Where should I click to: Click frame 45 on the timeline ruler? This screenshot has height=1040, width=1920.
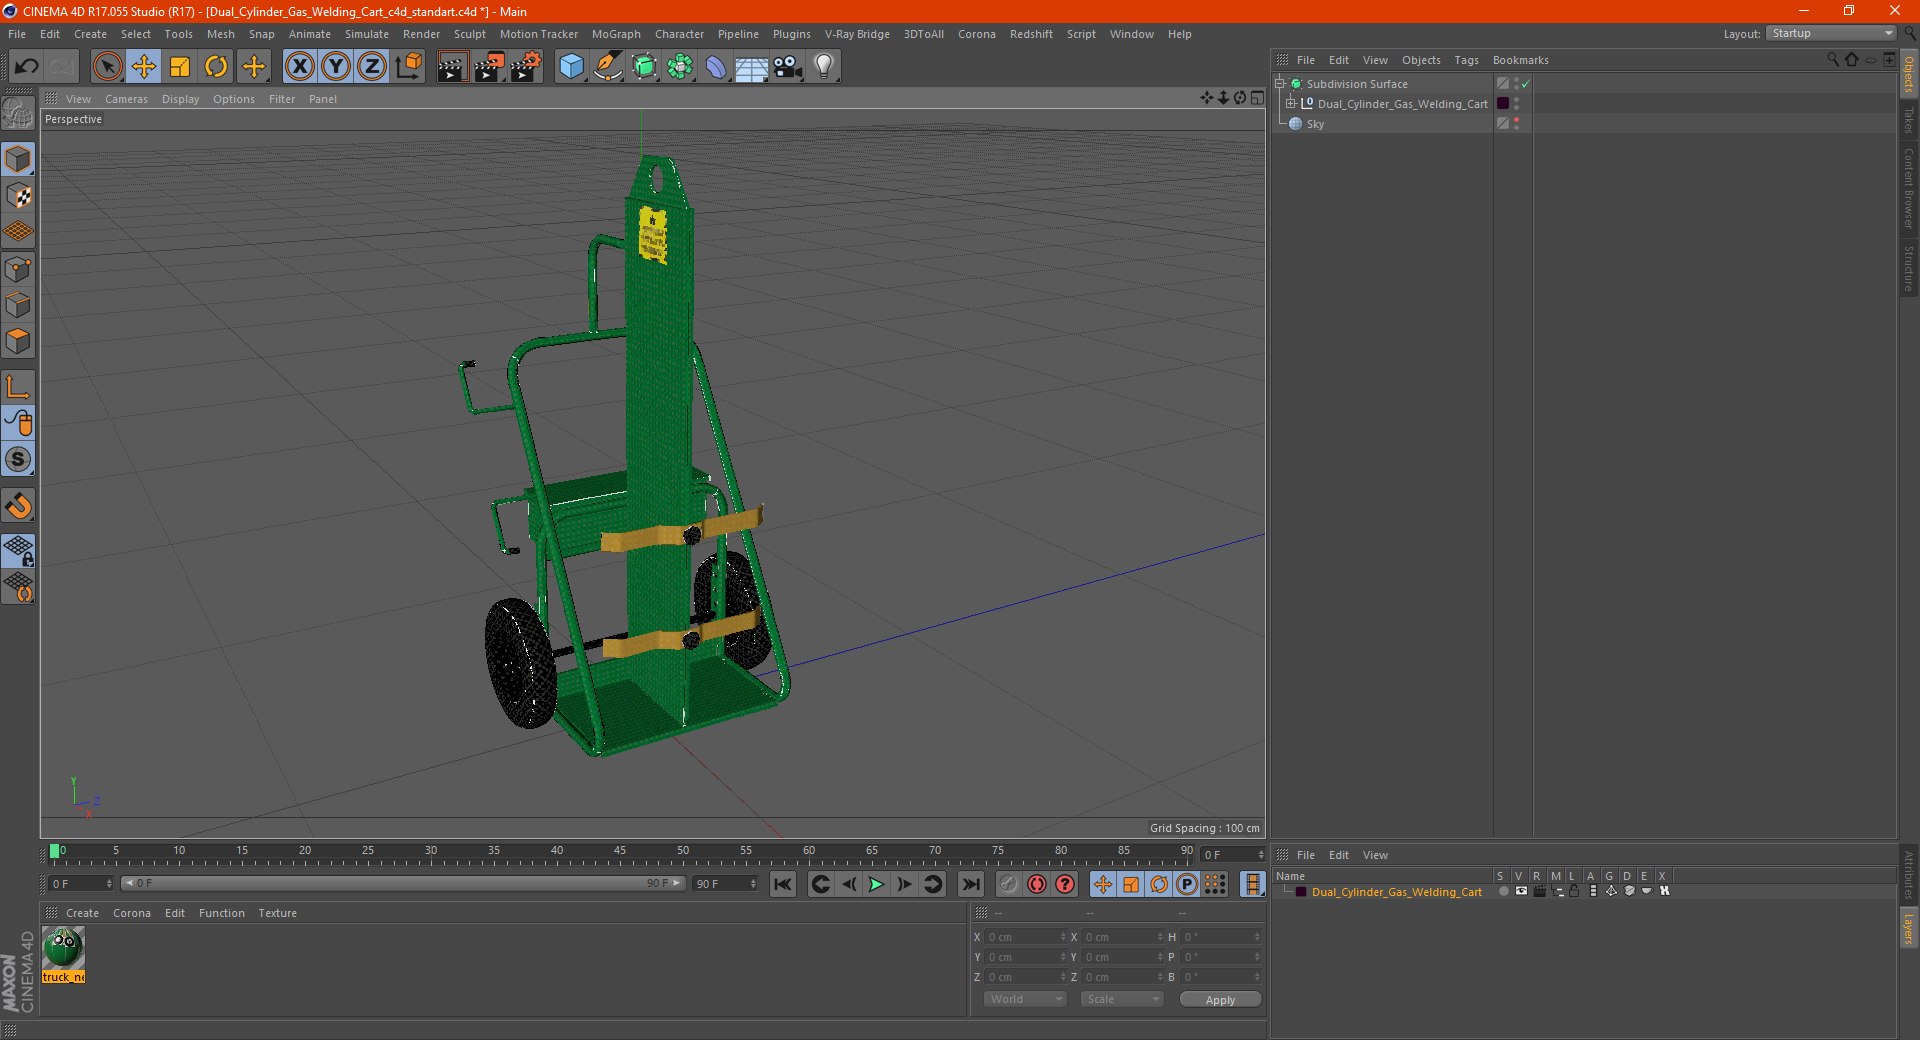(x=620, y=851)
